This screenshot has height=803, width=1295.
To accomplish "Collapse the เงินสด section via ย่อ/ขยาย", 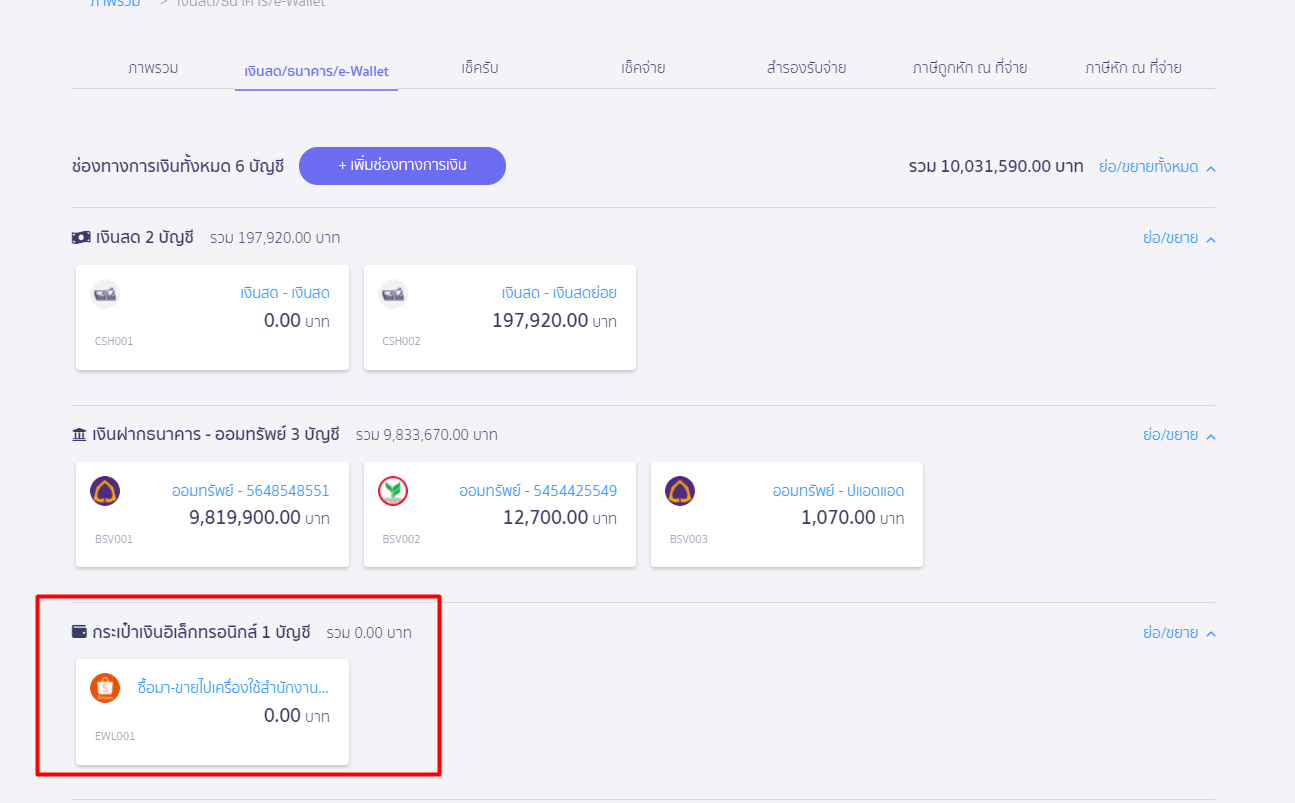I will tap(1179, 238).
